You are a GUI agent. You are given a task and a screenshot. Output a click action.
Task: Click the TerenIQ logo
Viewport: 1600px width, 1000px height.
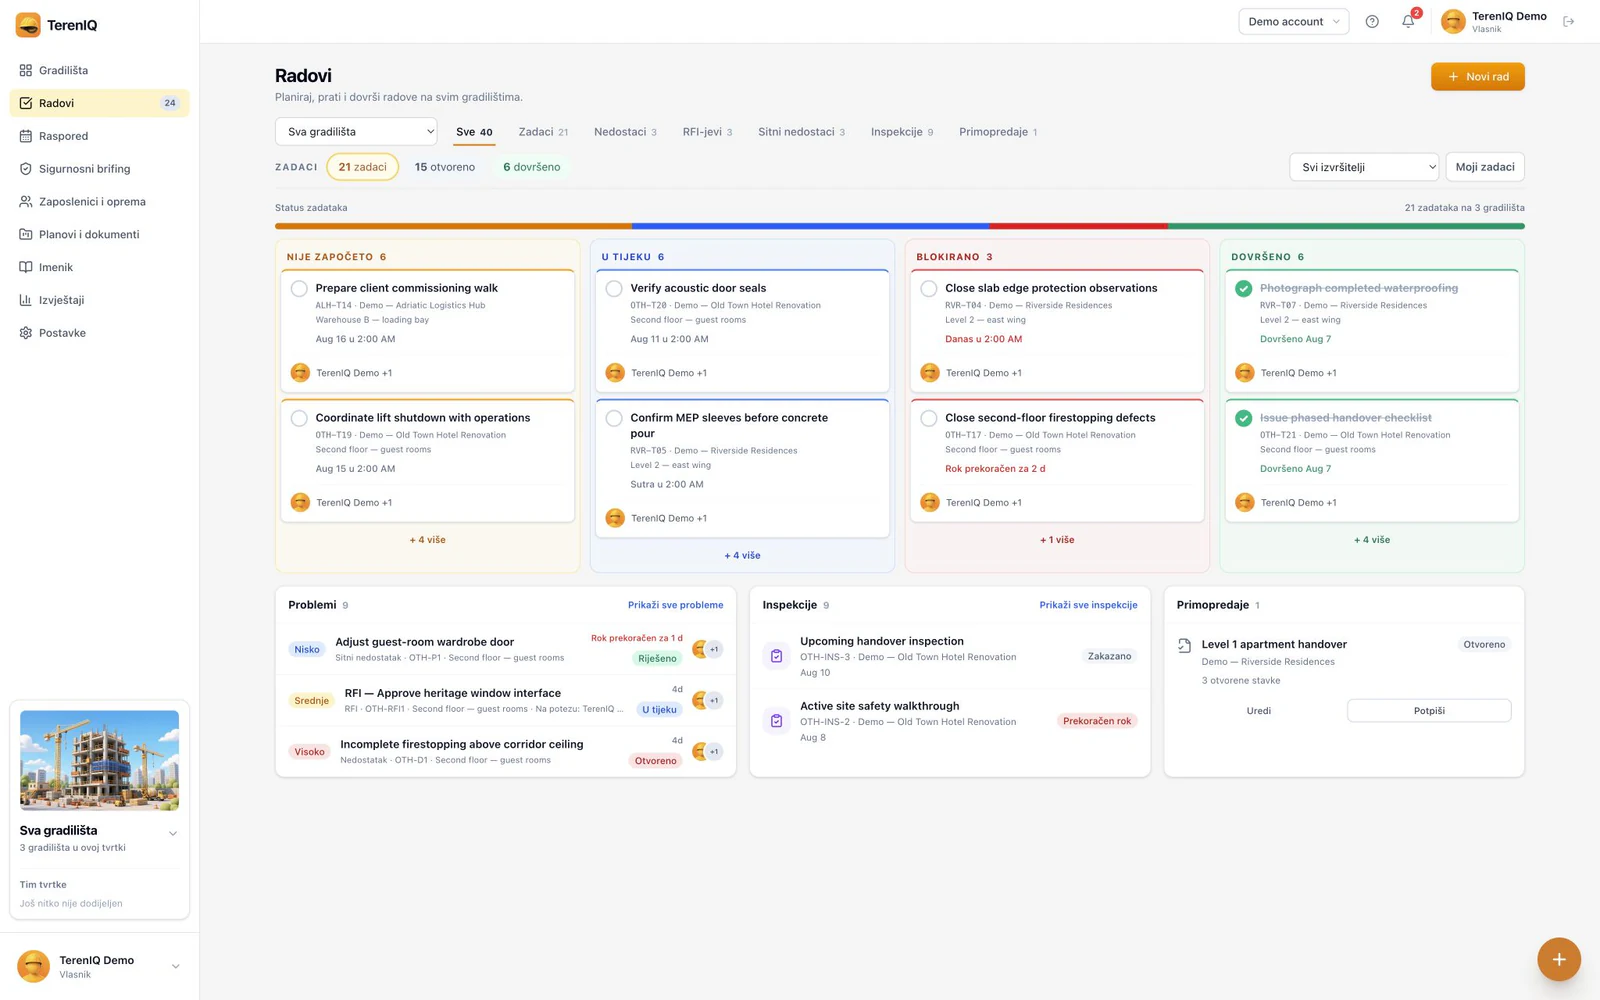57,25
